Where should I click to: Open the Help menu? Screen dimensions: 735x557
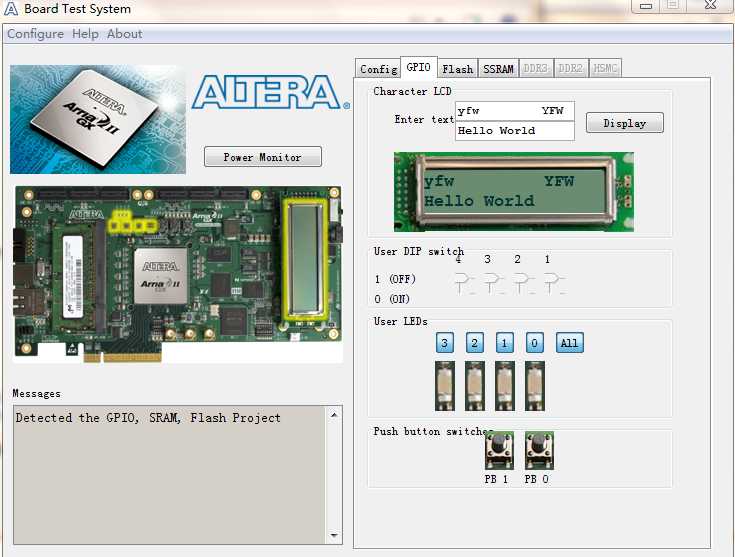(x=85, y=34)
